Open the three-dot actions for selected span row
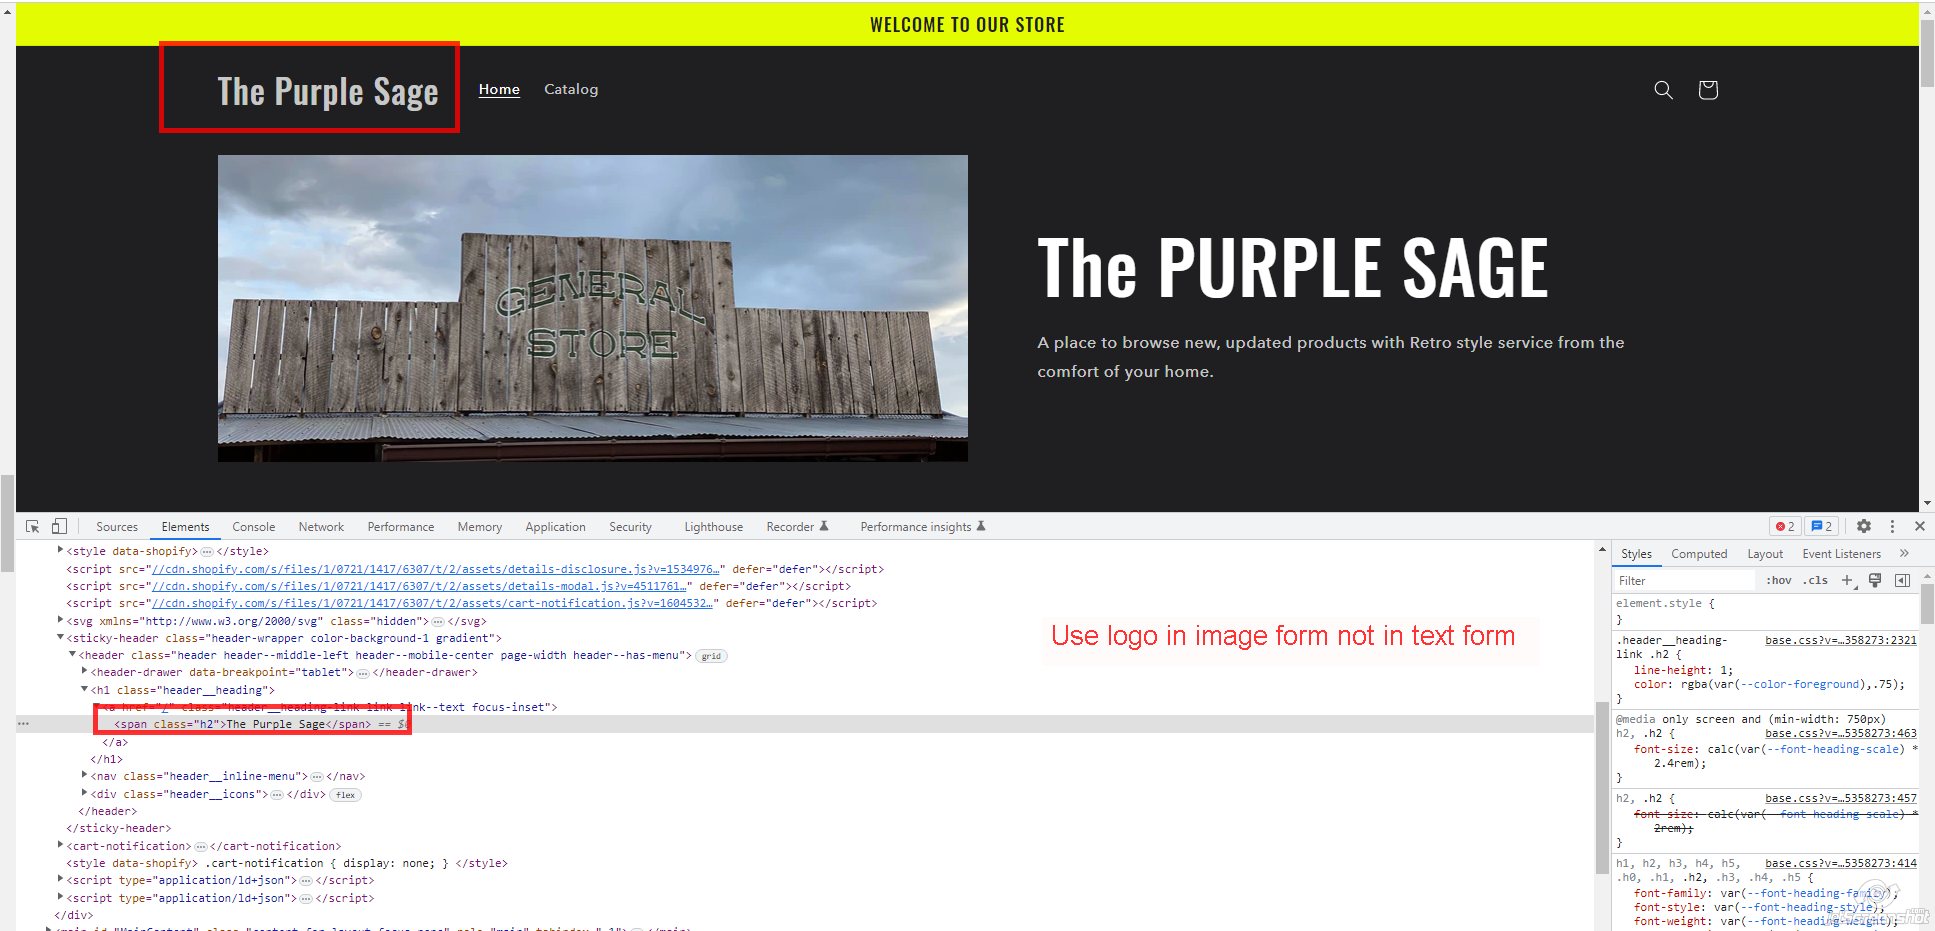 (23, 724)
